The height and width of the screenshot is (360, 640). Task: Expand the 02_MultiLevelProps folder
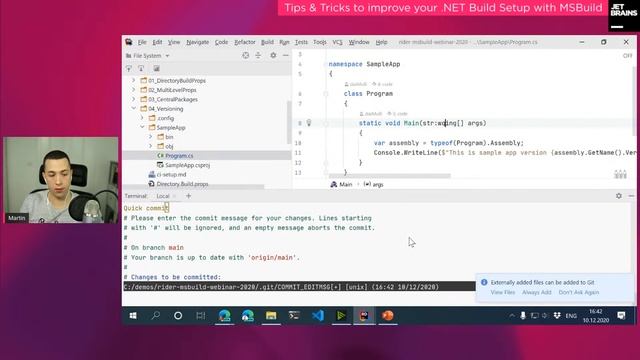click(133, 90)
